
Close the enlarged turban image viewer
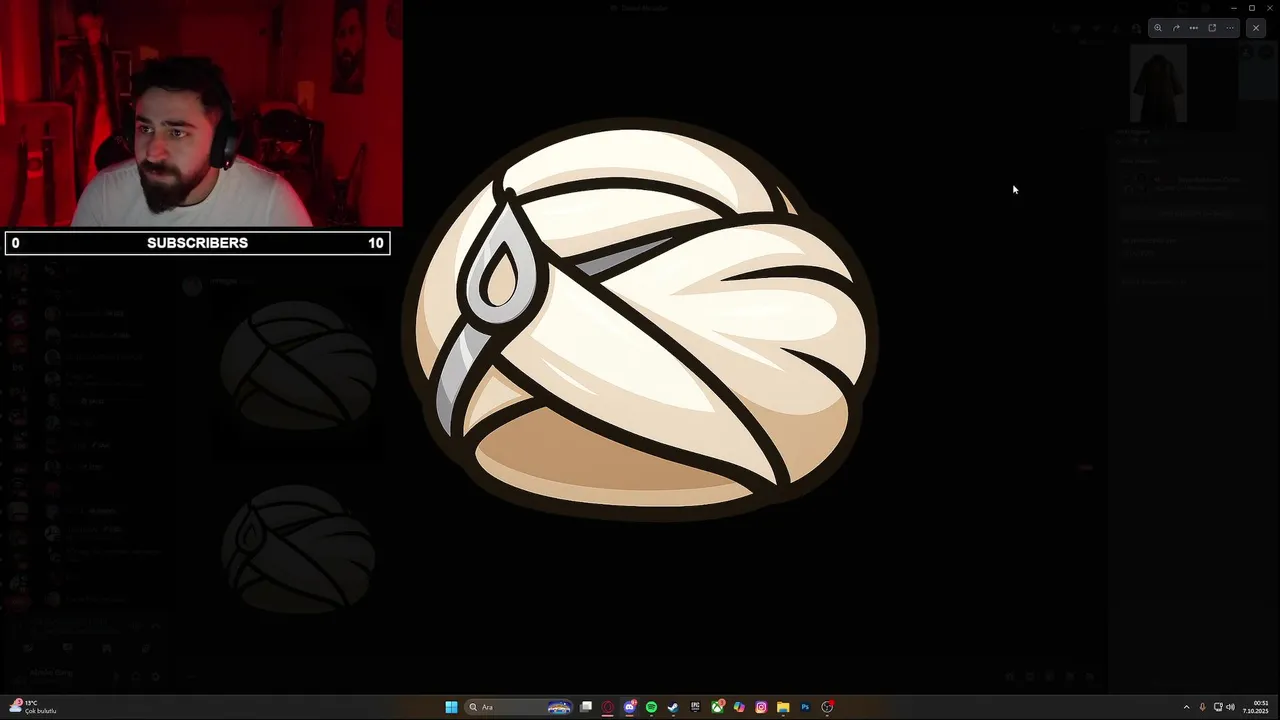pos(1256,28)
